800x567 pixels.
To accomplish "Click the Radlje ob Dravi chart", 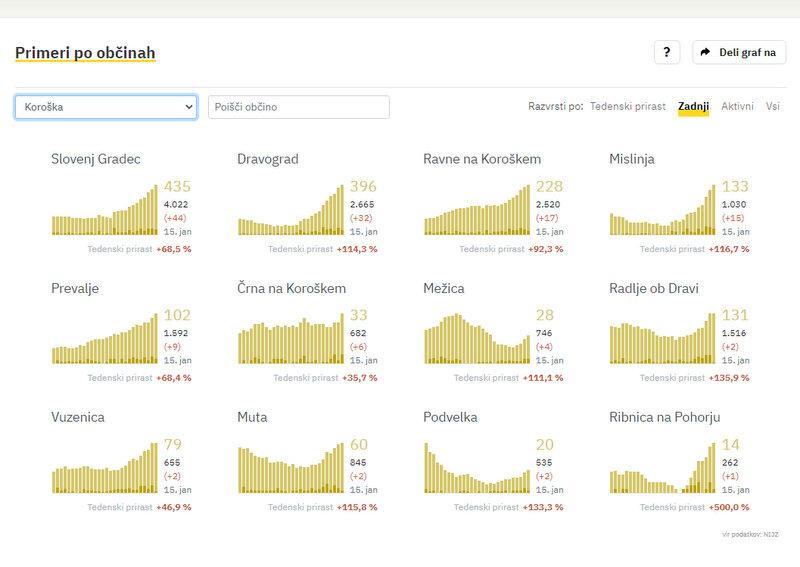I will click(662, 340).
